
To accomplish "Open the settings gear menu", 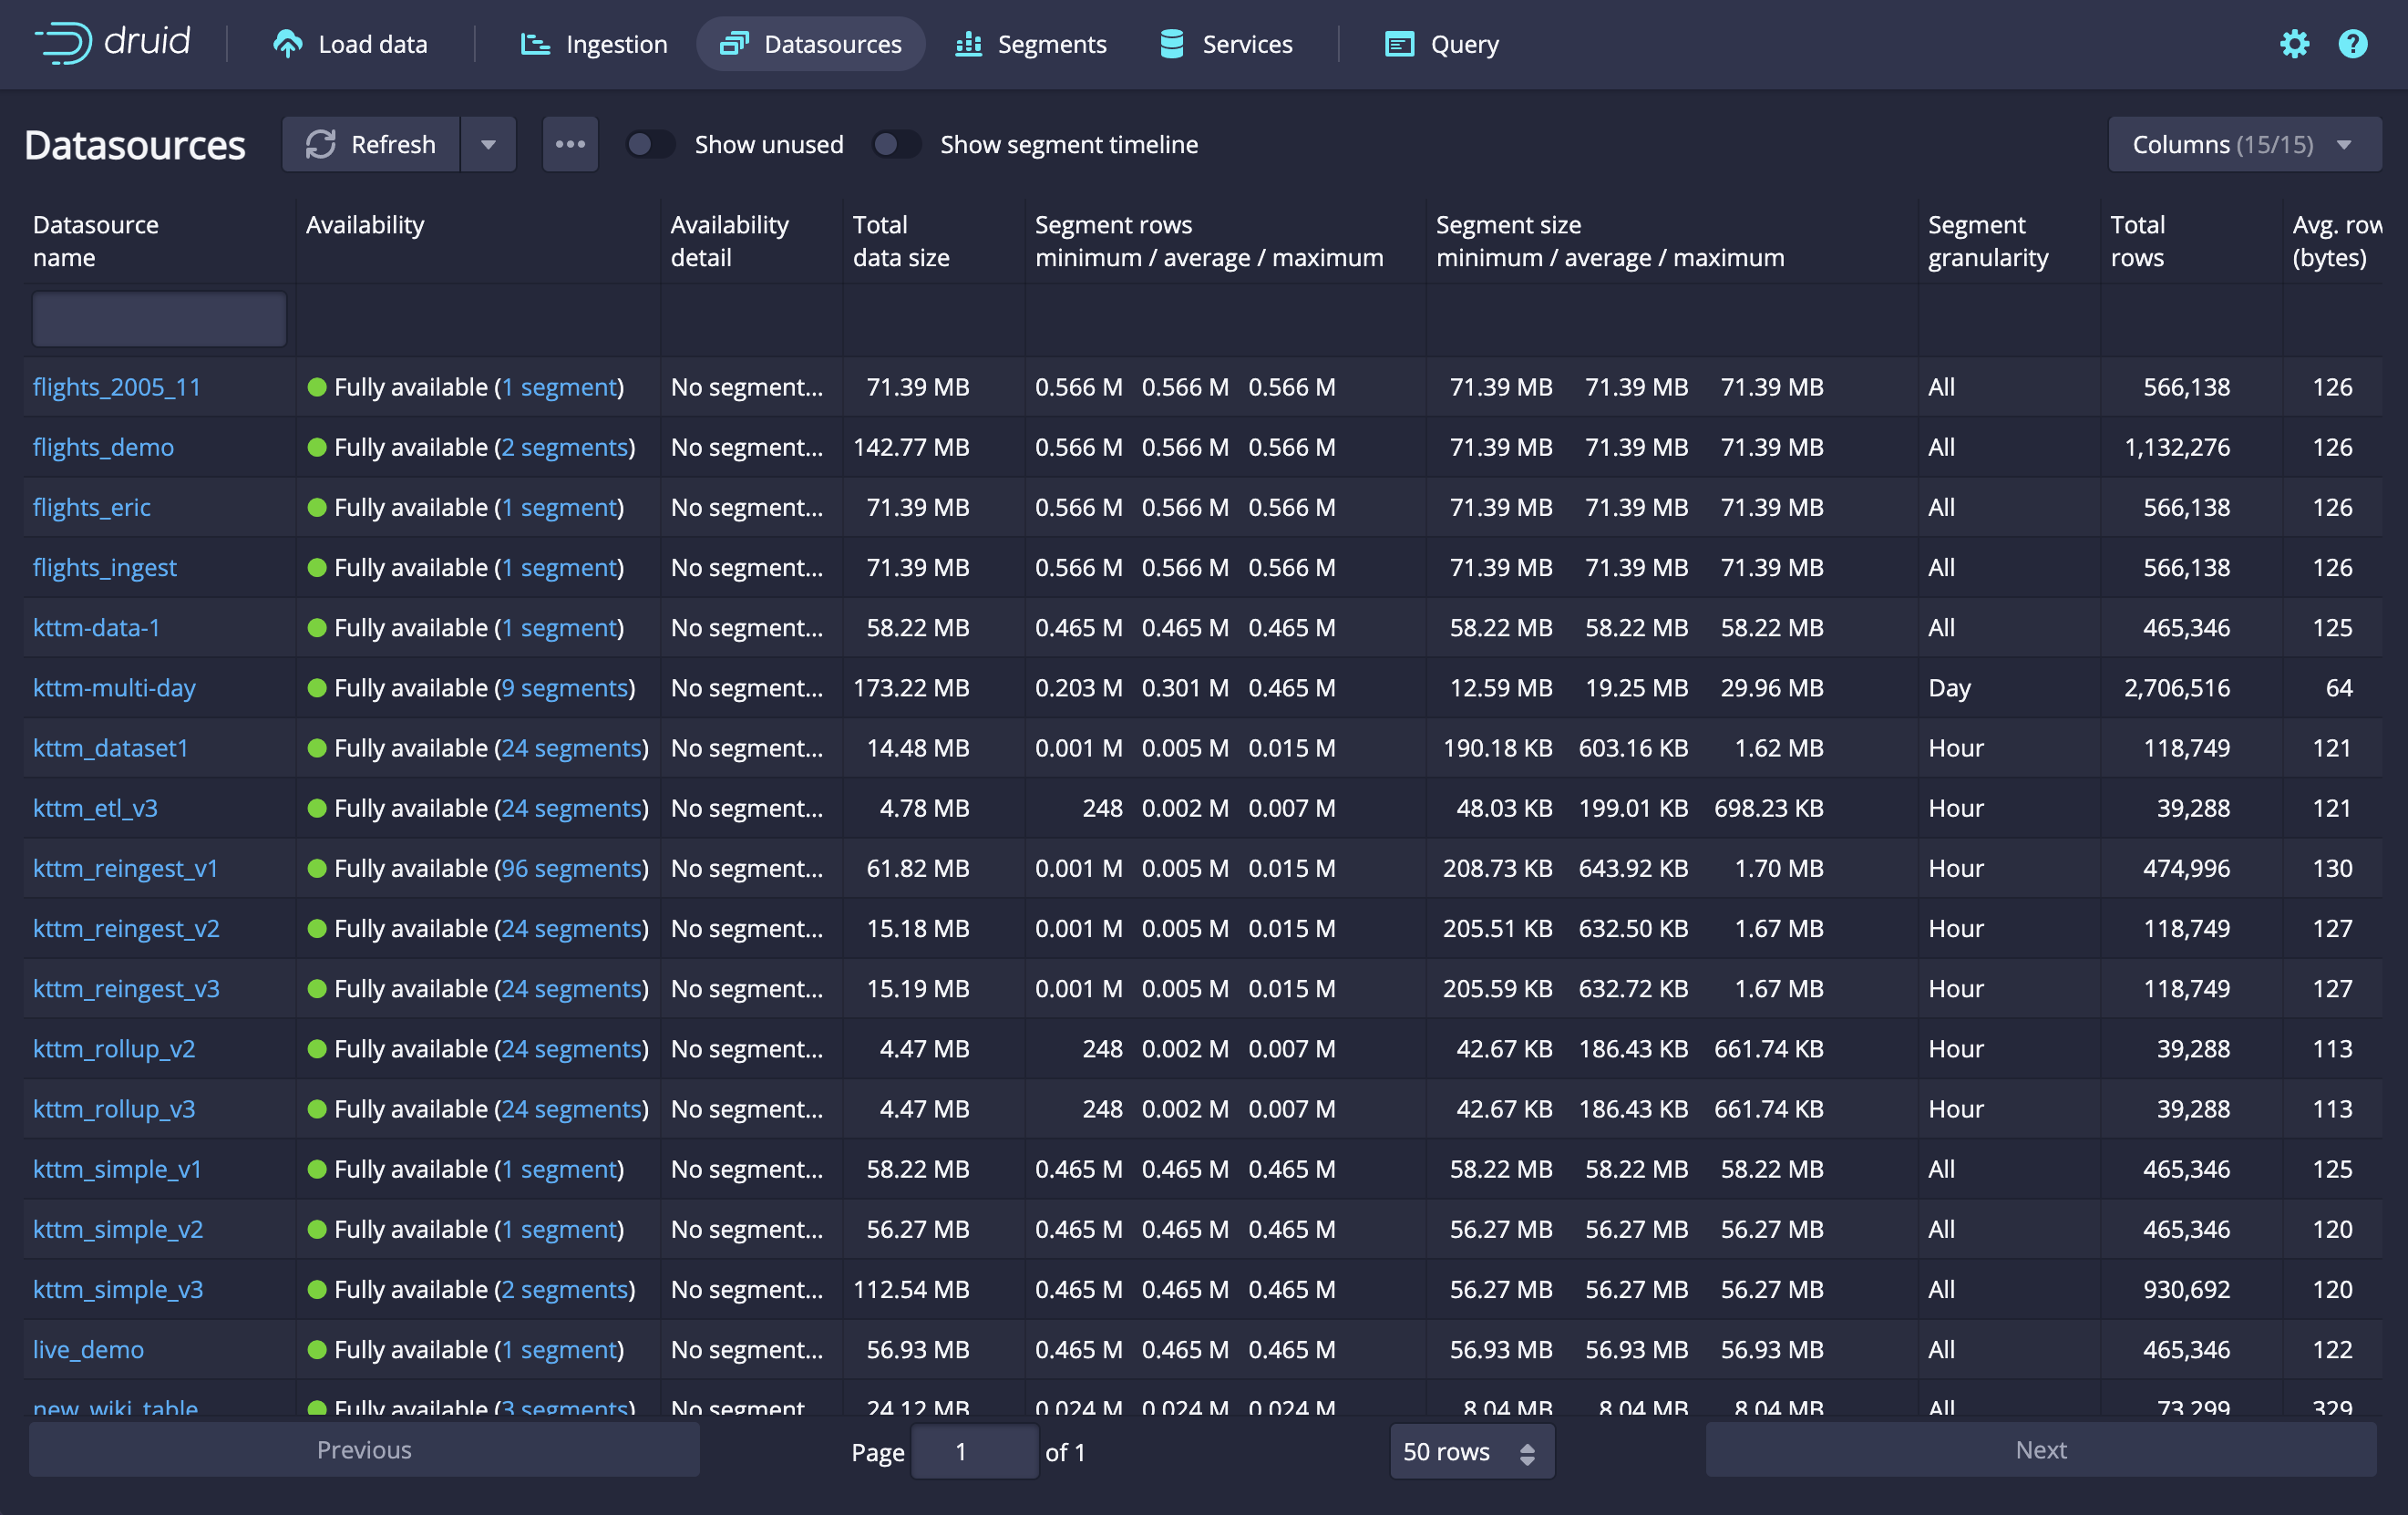I will pyautogui.click(x=2294, y=44).
